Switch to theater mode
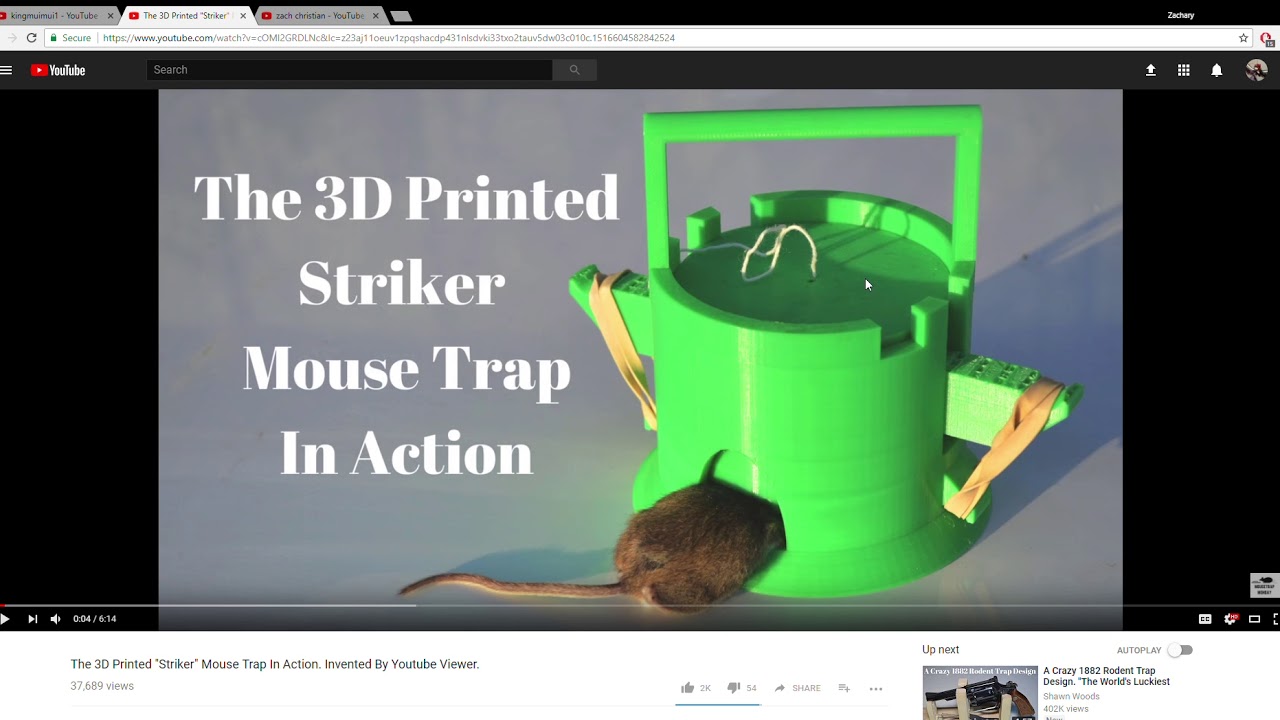The image size is (1280, 720). 1254,619
